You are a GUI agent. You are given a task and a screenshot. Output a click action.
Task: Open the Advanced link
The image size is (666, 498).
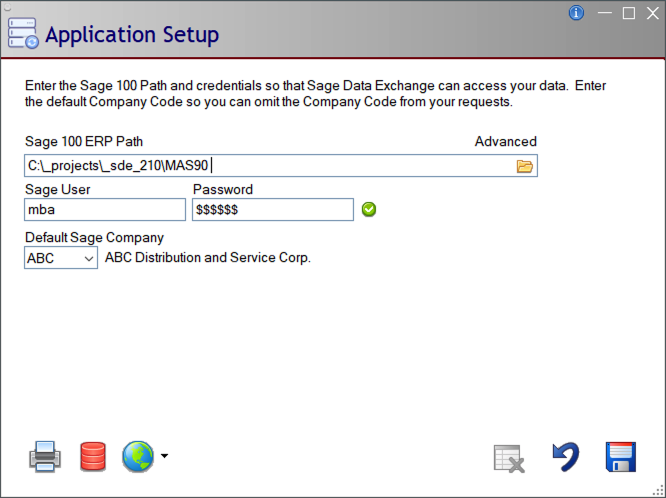click(505, 142)
